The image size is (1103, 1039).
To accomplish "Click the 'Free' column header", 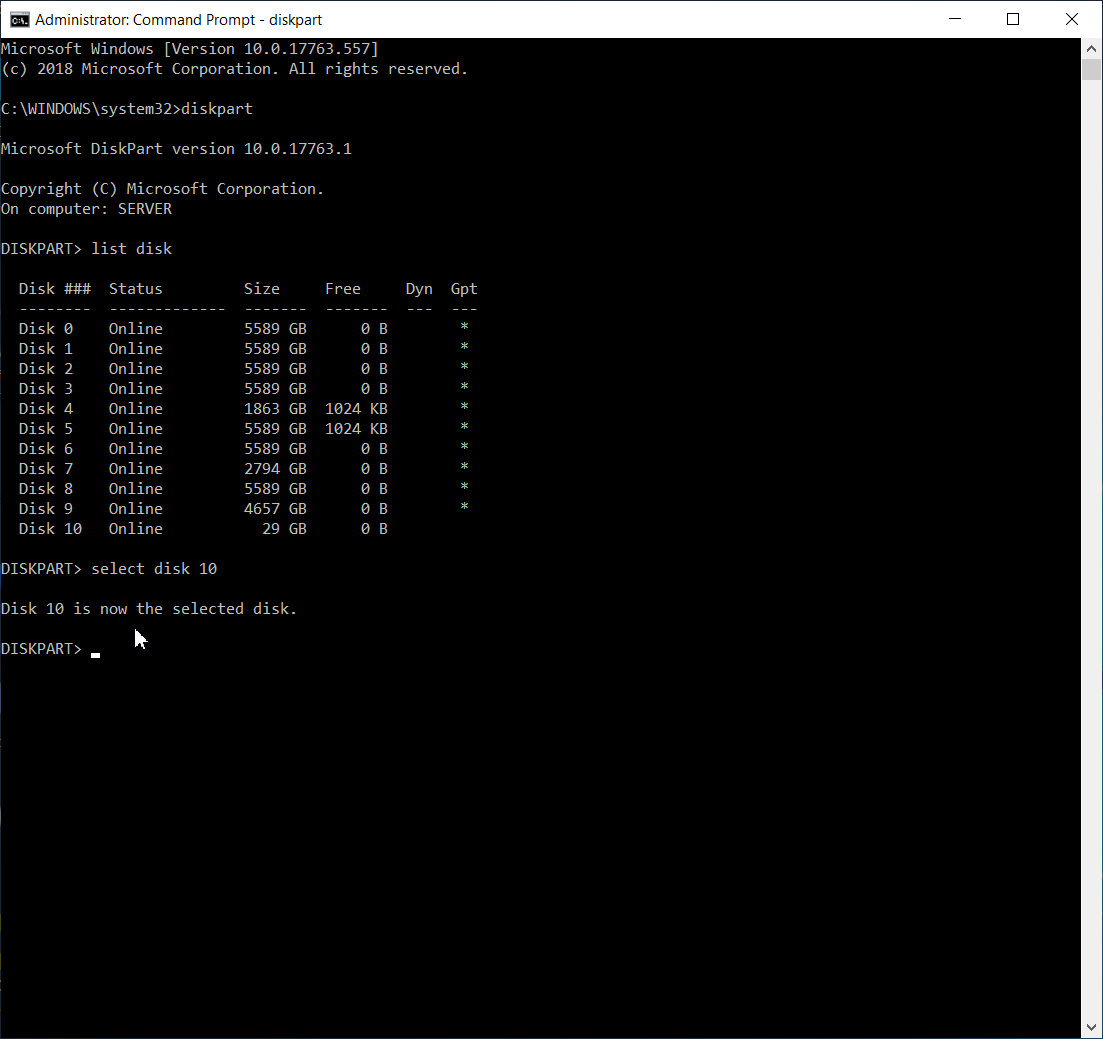I will [343, 289].
